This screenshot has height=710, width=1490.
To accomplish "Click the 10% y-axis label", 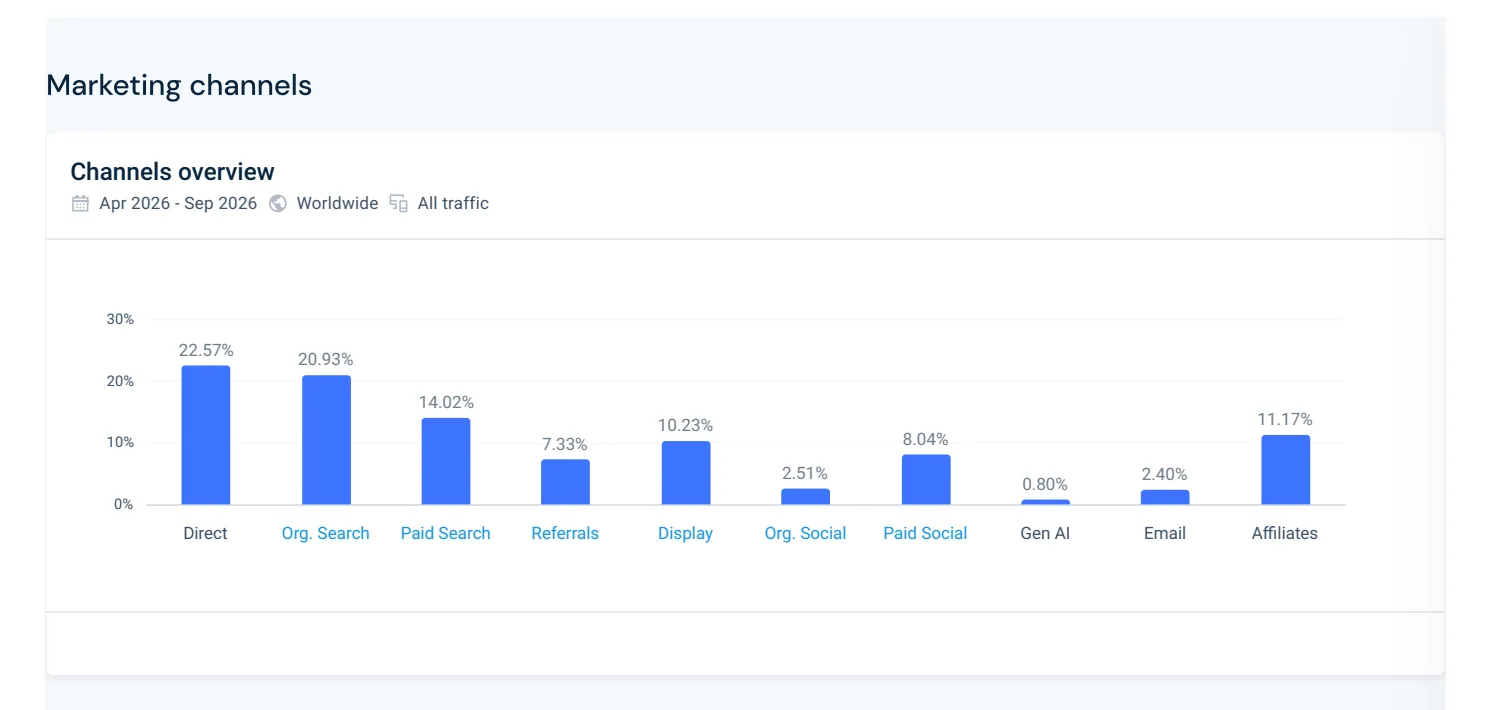I will point(120,442).
